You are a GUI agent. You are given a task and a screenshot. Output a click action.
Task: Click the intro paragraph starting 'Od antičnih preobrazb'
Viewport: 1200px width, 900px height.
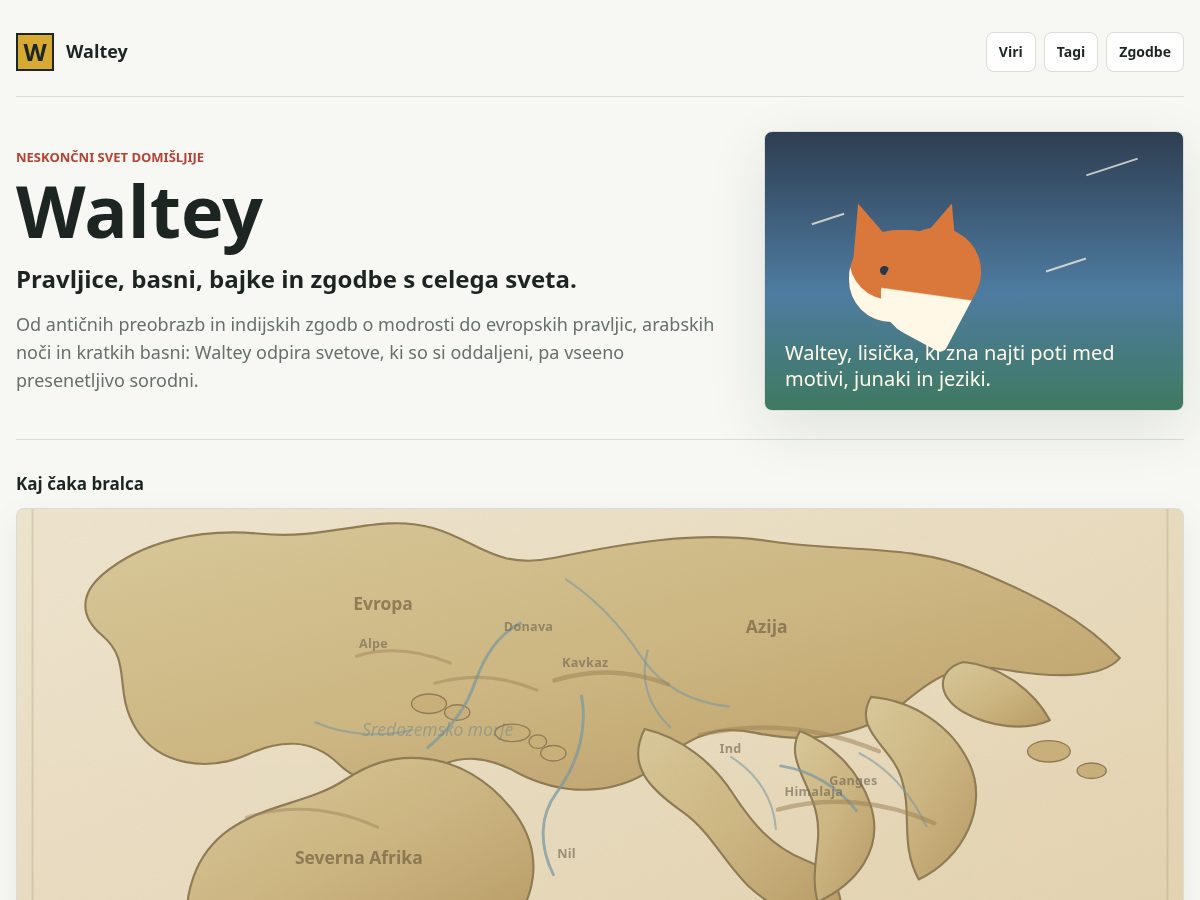365,353
